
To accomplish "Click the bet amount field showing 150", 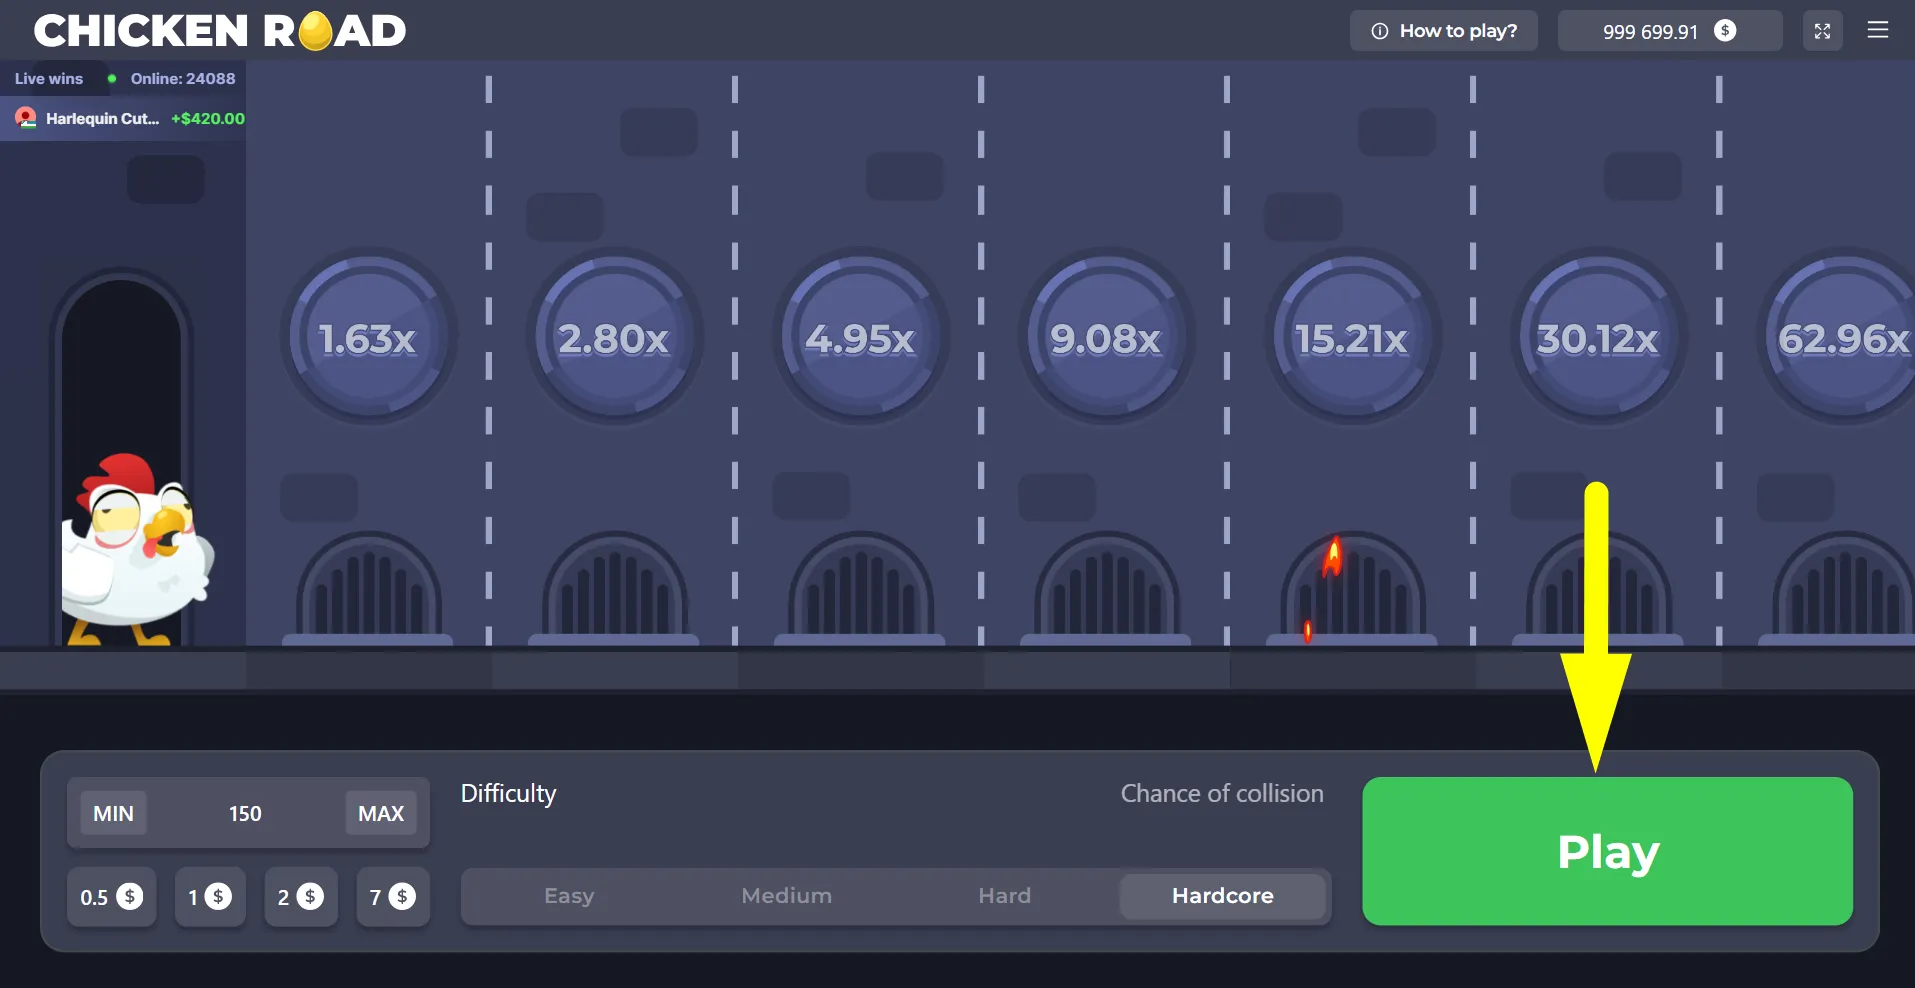I will point(246,813).
